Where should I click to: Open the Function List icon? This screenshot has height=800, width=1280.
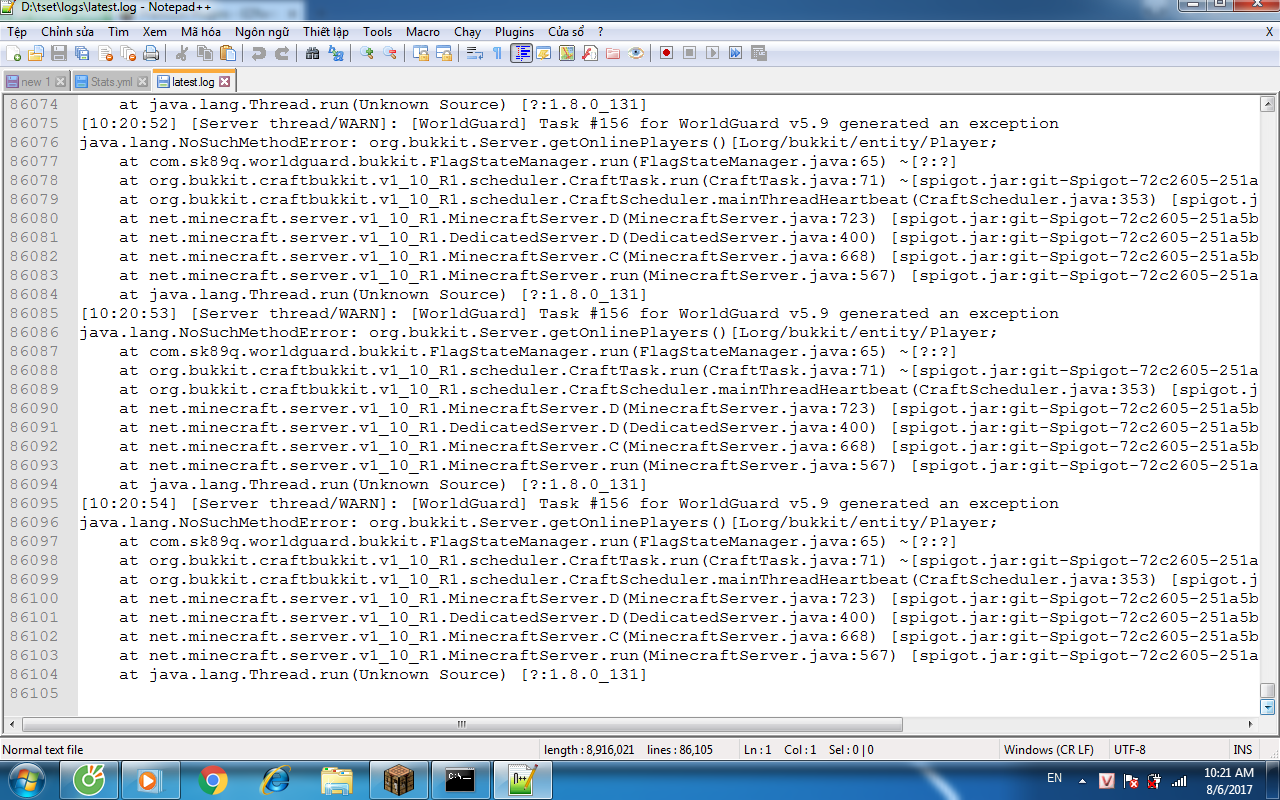(590, 53)
